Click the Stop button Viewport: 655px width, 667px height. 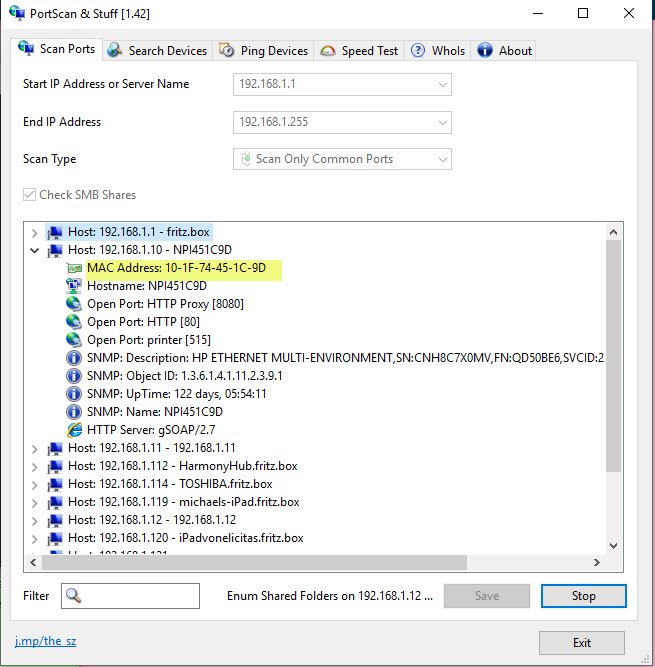pos(584,596)
